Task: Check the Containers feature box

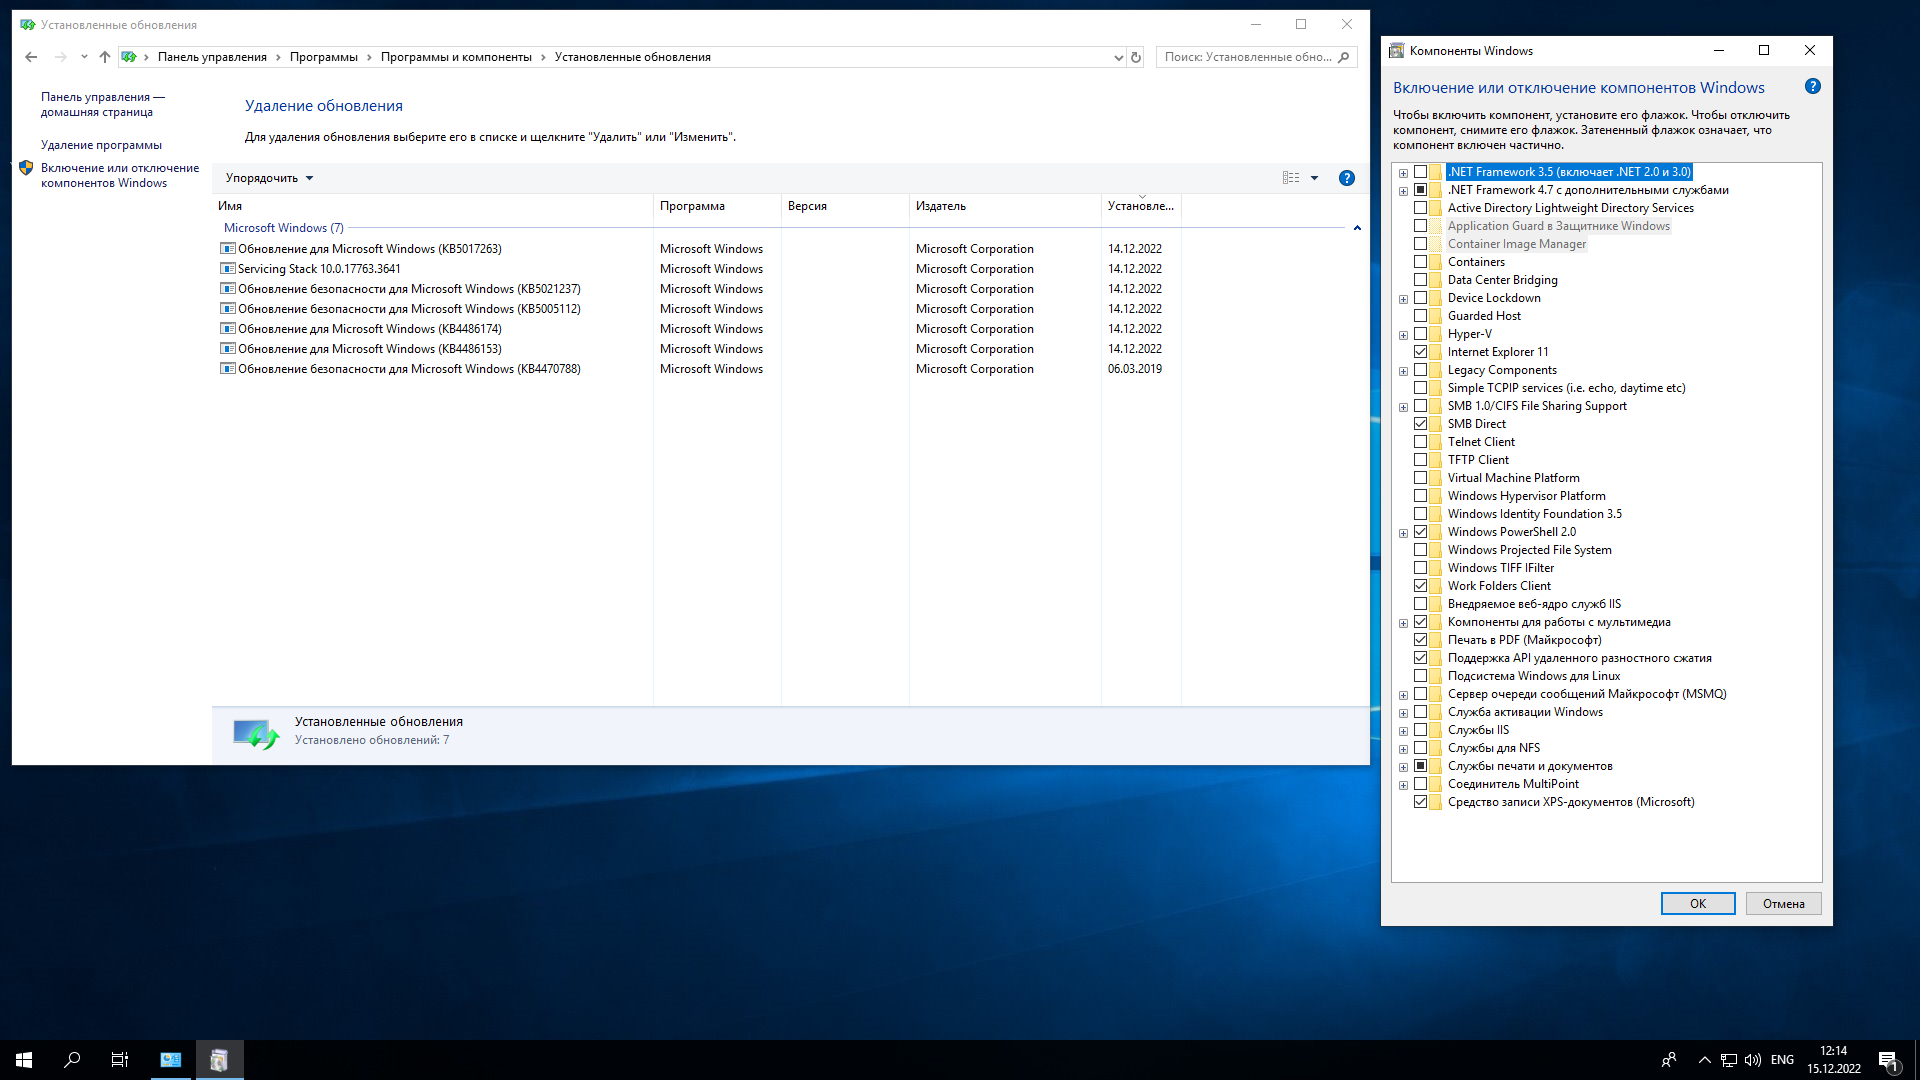Action: point(1420,262)
